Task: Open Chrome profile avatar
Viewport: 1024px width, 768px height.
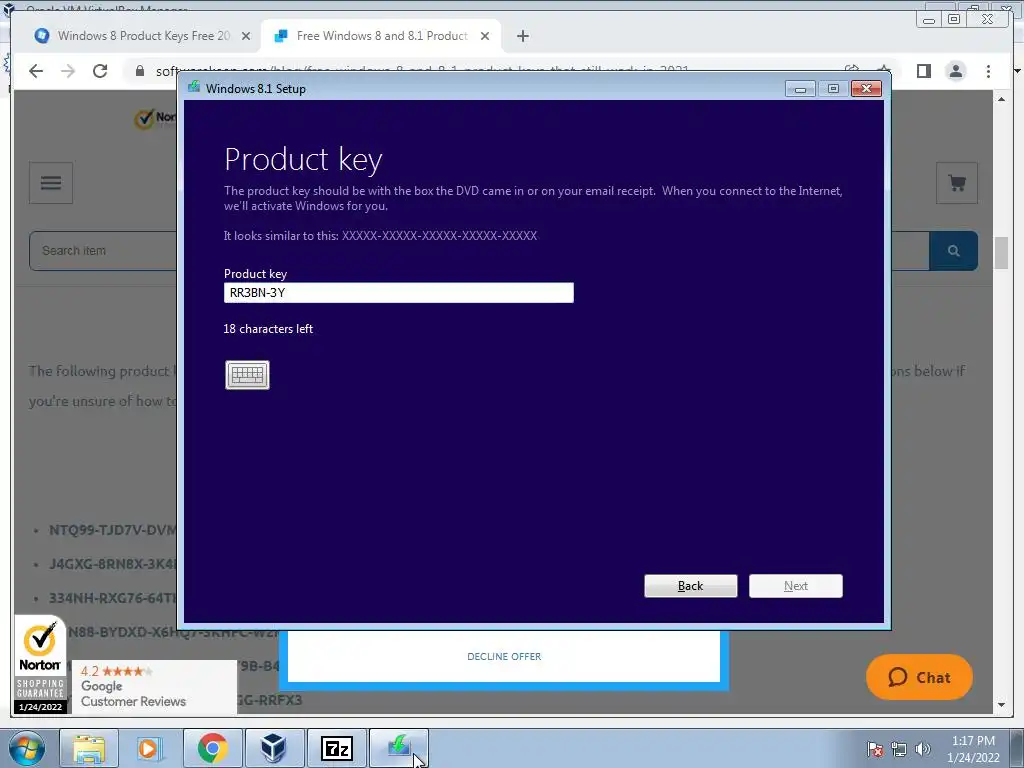Action: [x=955, y=71]
